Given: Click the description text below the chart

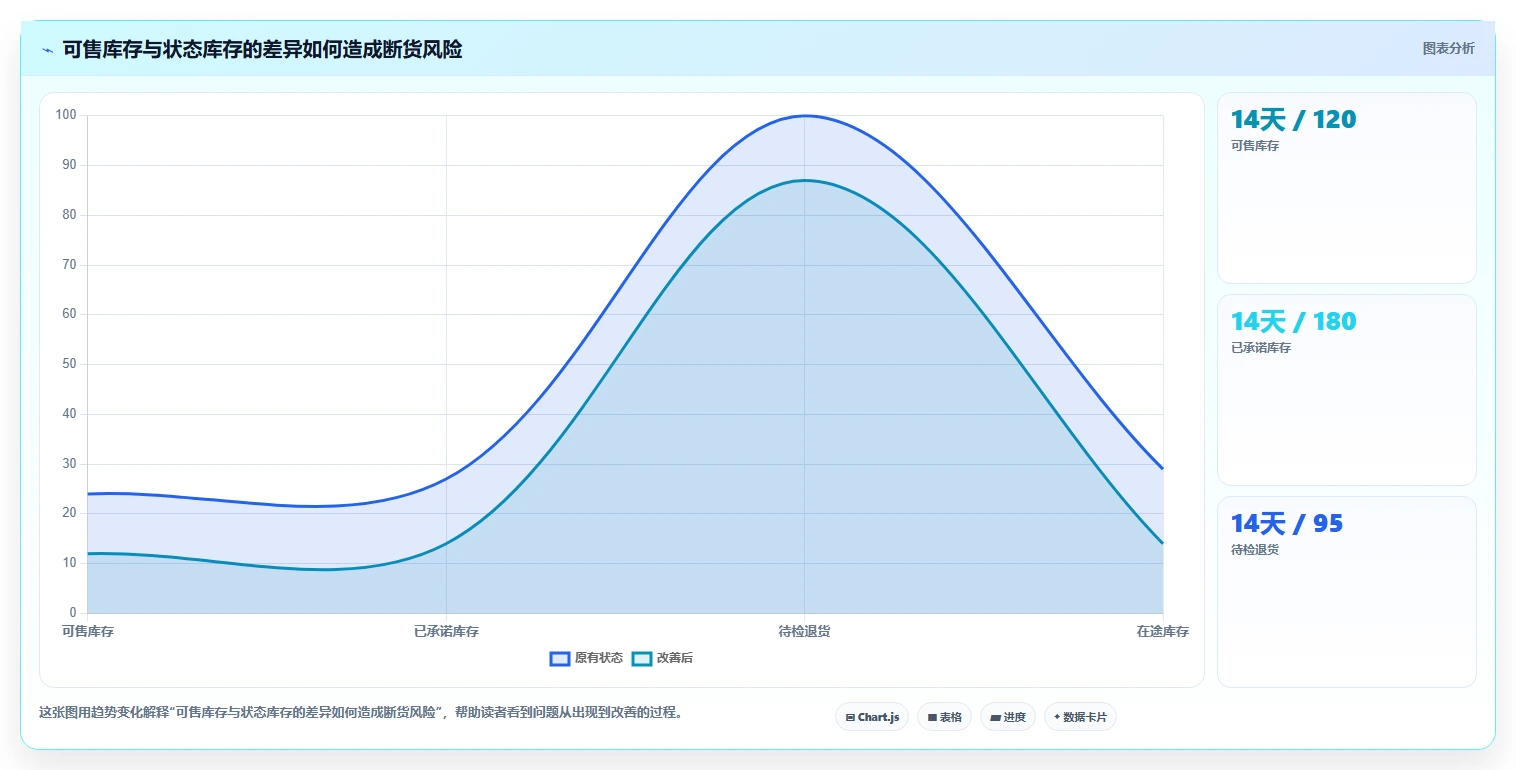Looking at the screenshot, I should coord(361,713).
